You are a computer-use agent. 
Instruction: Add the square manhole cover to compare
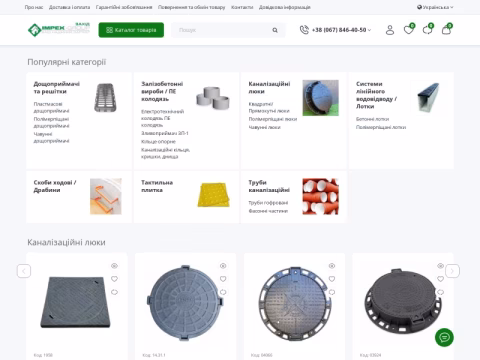point(114,292)
